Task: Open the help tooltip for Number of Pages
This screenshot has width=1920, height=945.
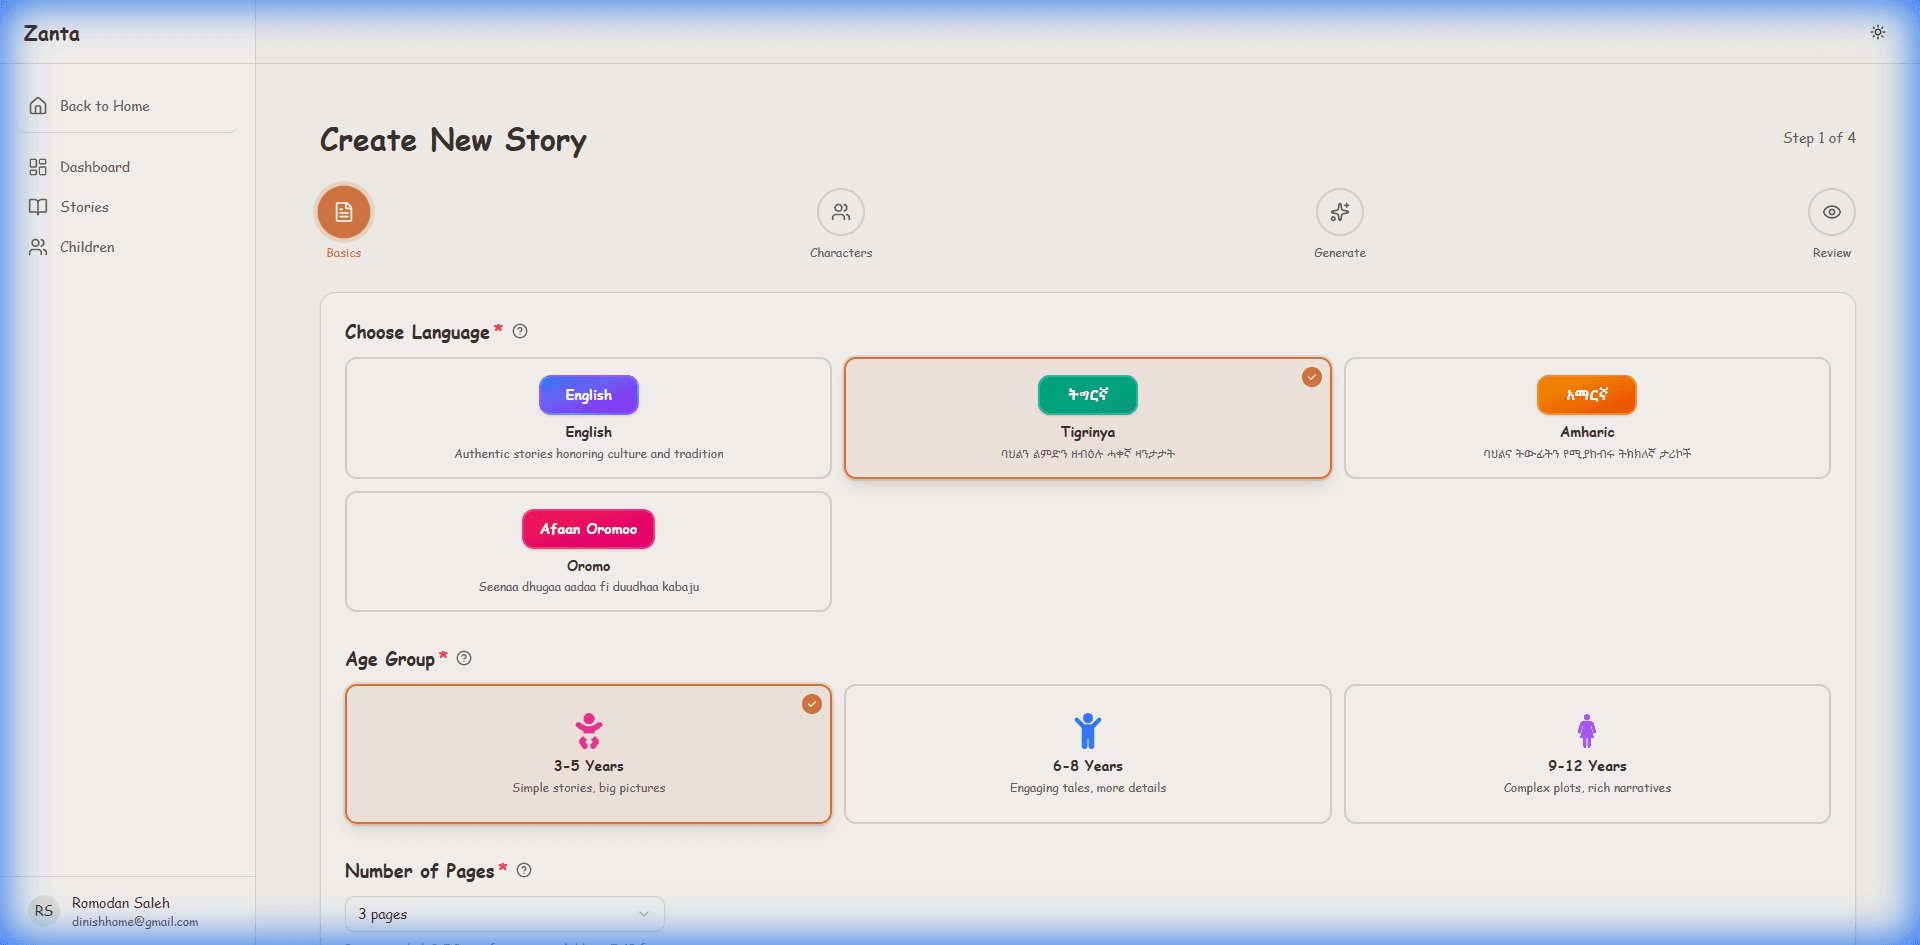Action: [524, 870]
